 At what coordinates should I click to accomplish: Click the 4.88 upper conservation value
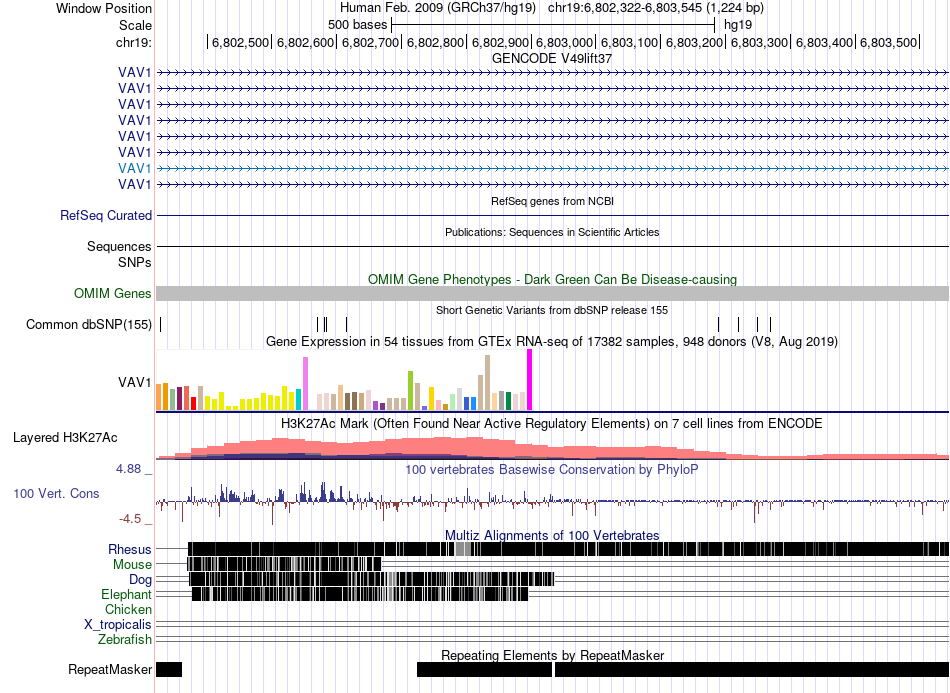pyautogui.click(x=128, y=469)
